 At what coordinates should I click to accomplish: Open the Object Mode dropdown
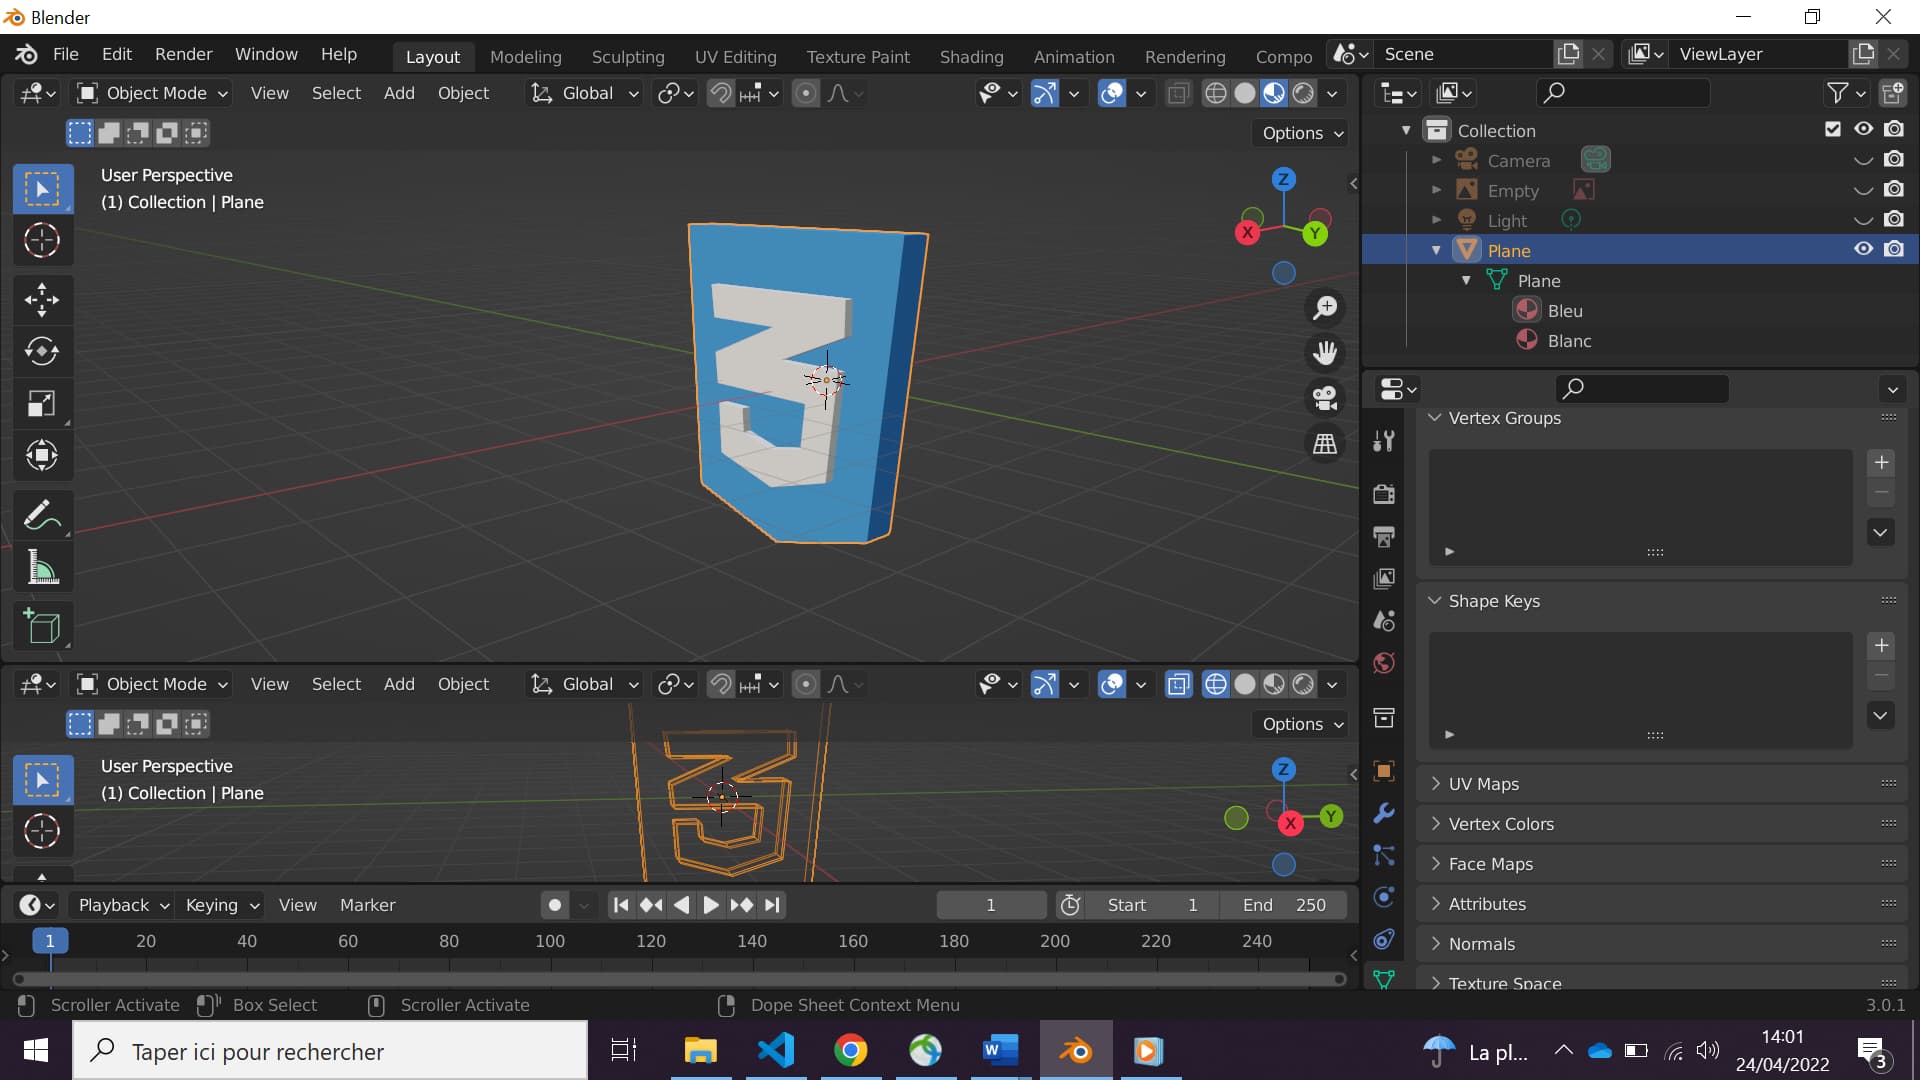(150, 92)
